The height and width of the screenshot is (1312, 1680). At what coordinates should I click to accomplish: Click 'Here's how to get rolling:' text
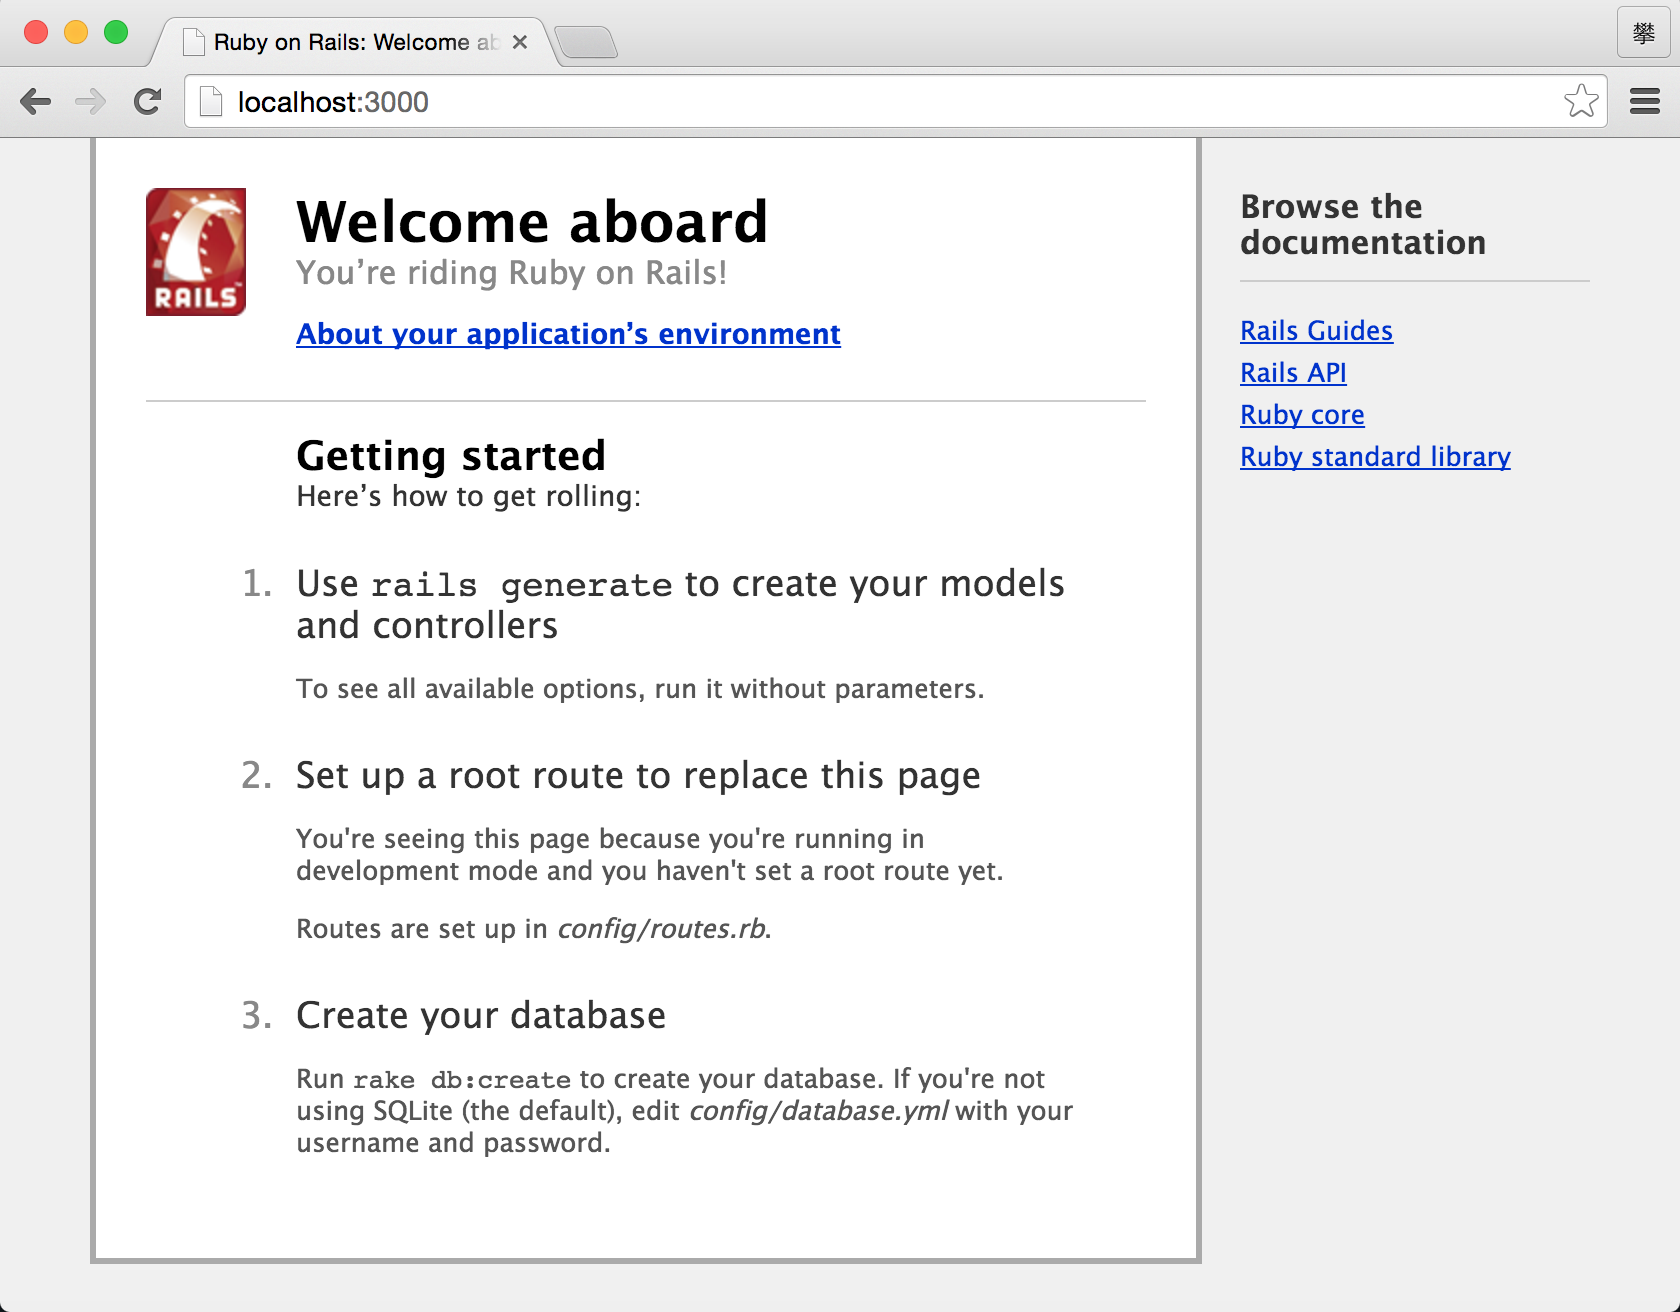click(x=468, y=496)
